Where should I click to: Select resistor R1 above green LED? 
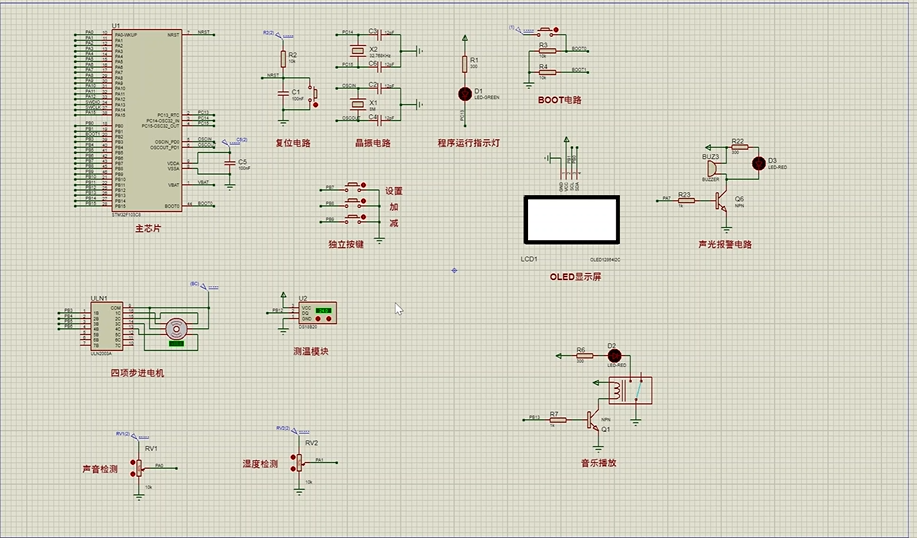tap(464, 64)
